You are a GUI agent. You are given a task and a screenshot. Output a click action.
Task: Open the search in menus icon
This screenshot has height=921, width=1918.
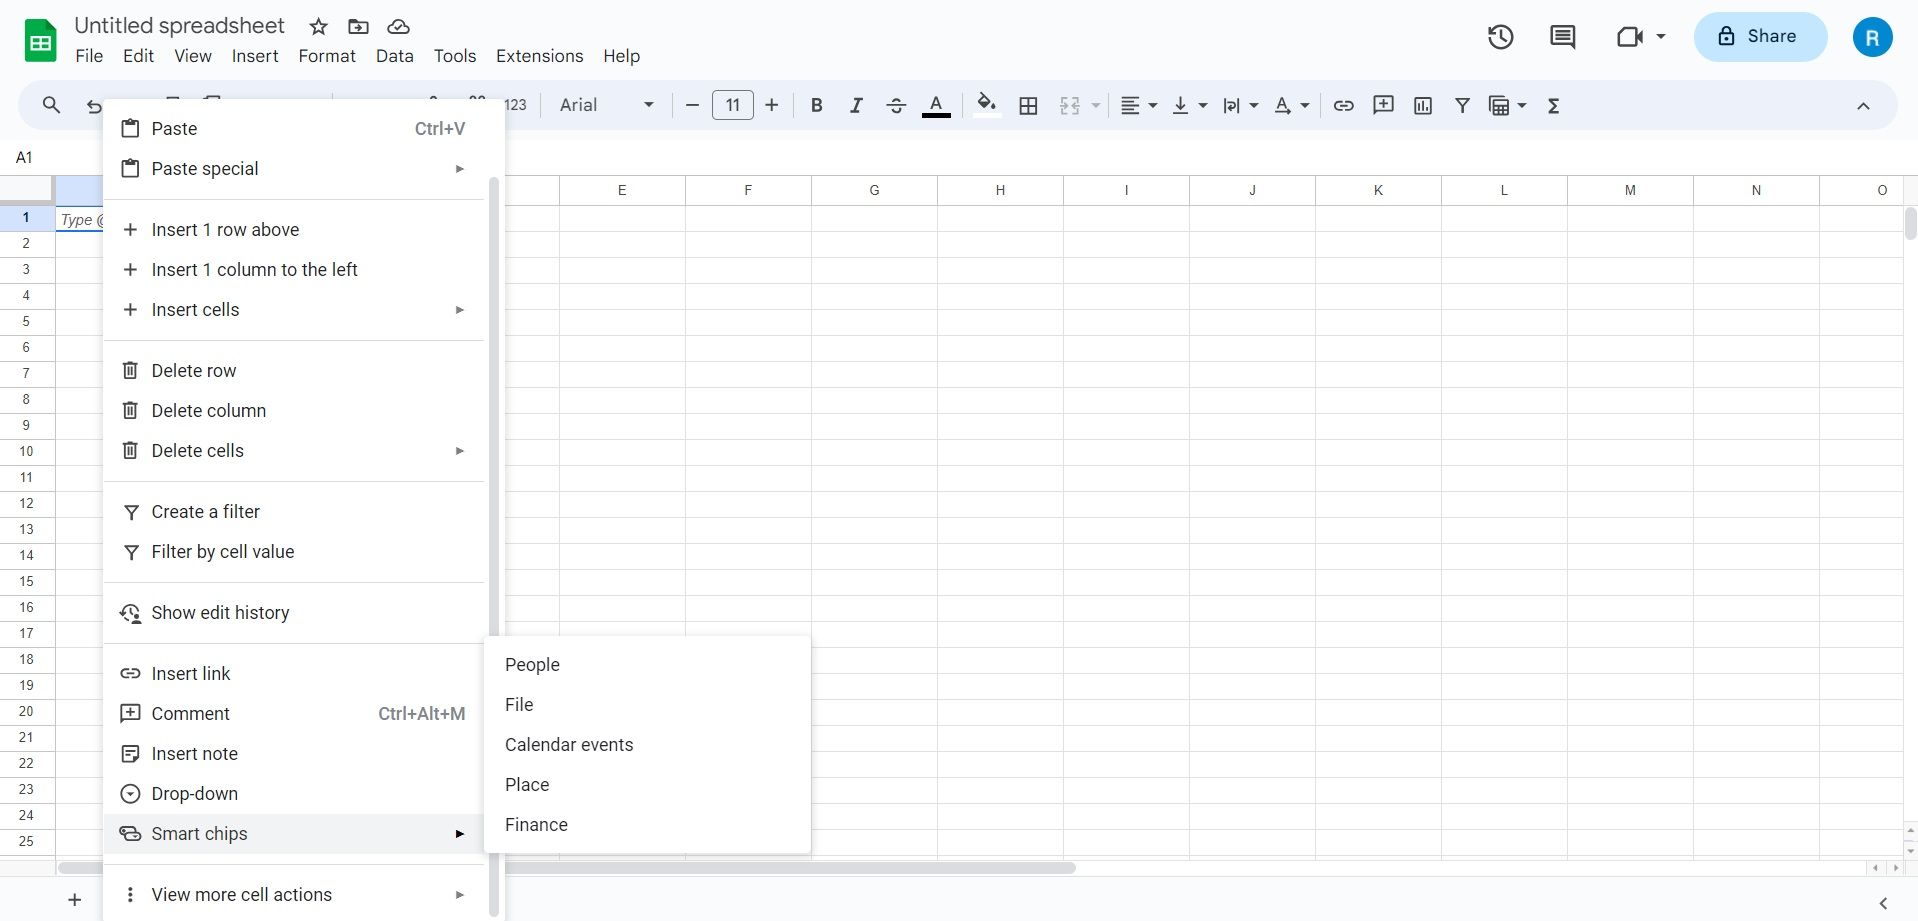click(51, 105)
